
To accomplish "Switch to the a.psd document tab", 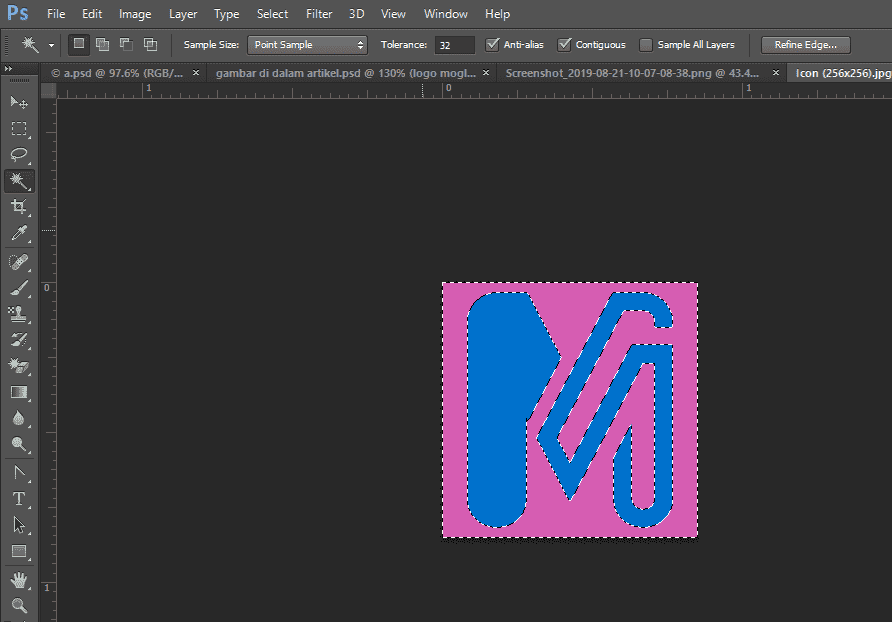I will click(117, 73).
